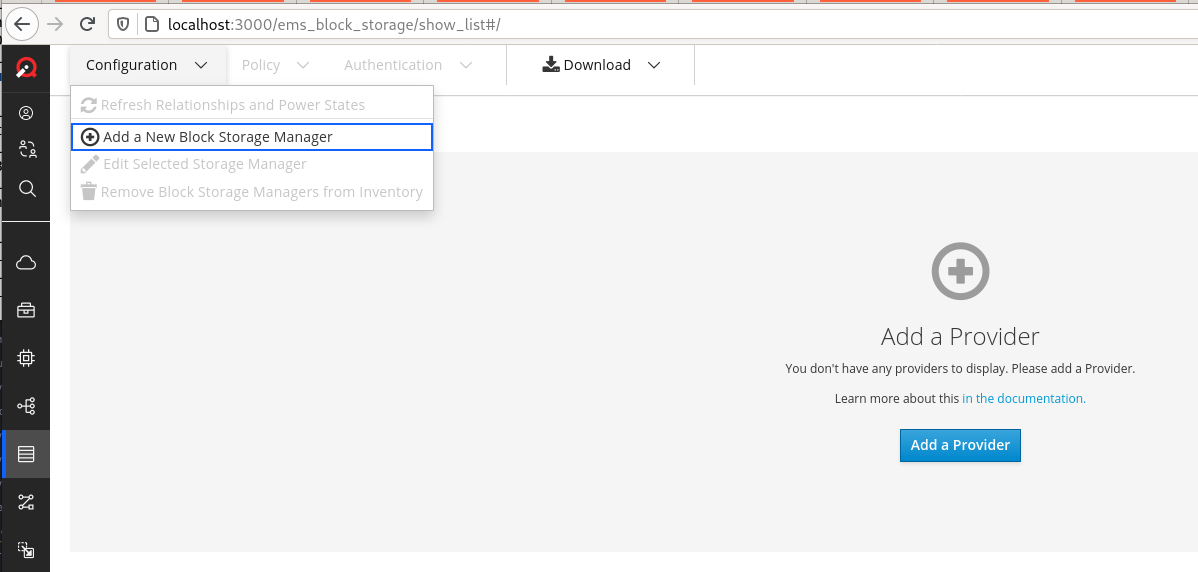1198x572 pixels.
Task: Open the network tree sidebar icon
Action: pyautogui.click(x=26, y=406)
